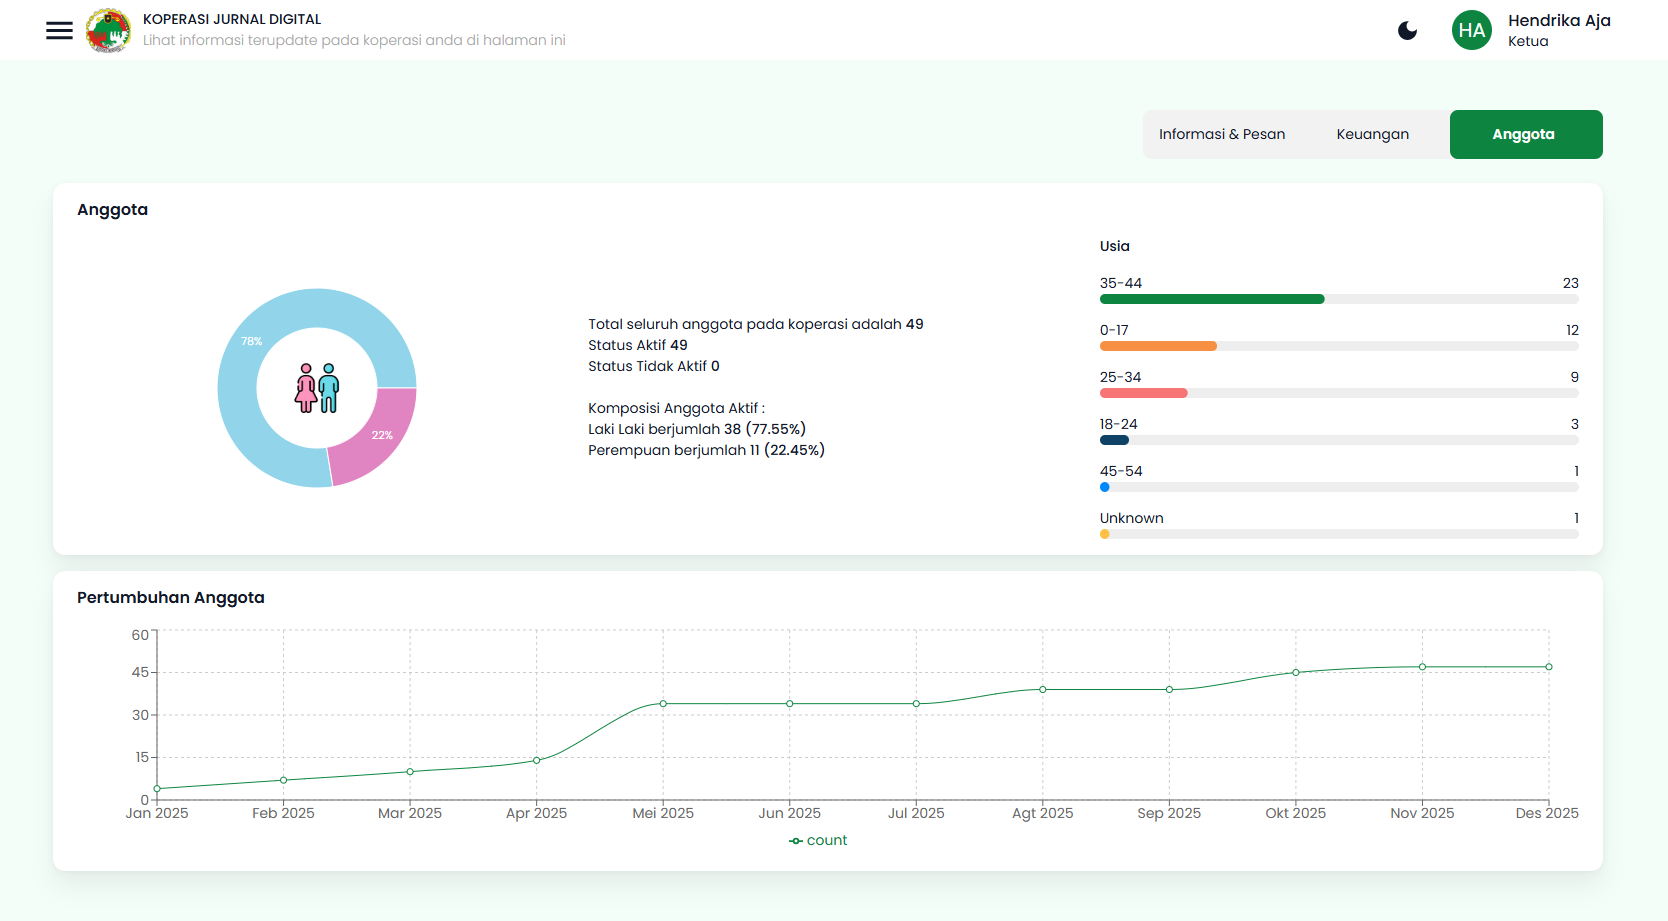
Task: Click the Hendrika Aja profile name
Action: 1559,20
